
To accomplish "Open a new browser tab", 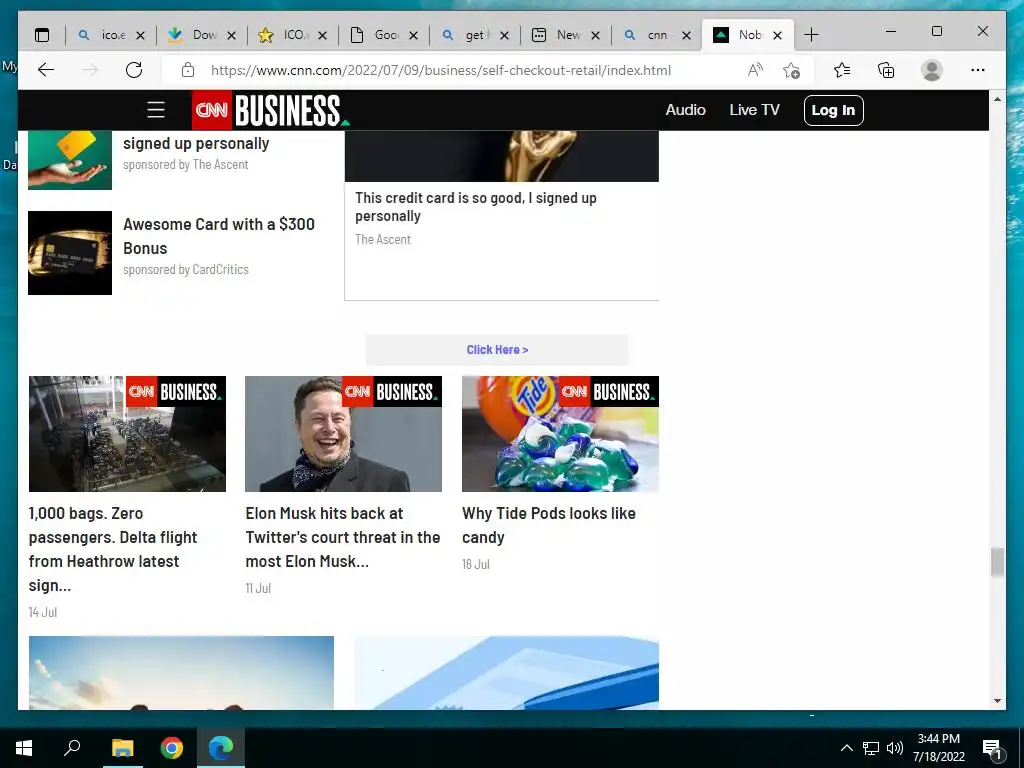I will coord(811,35).
